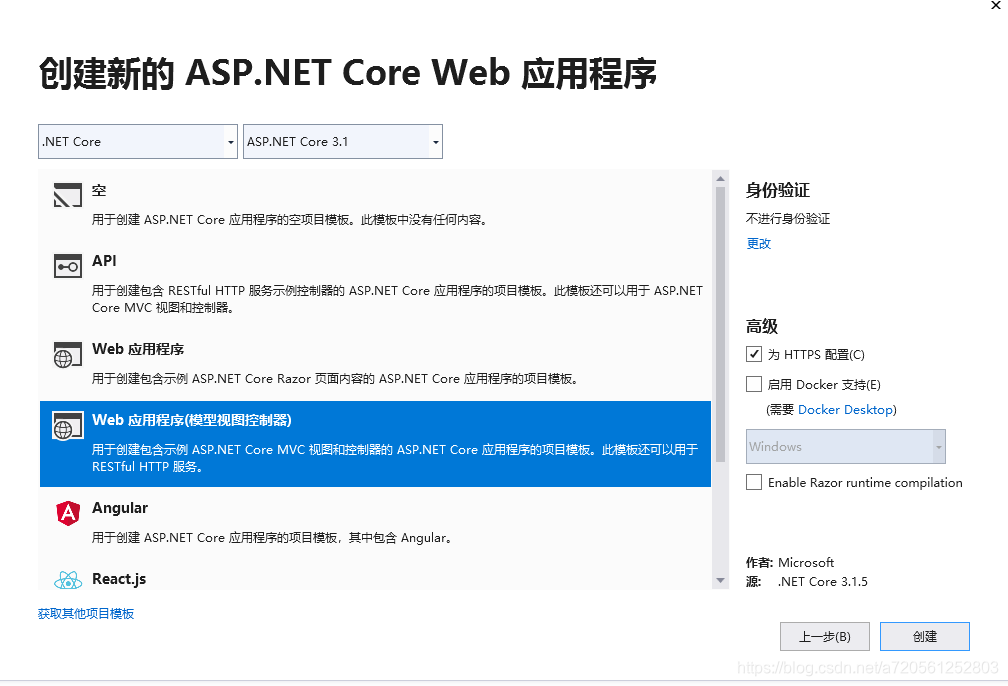
Task: Click the 上一步(B) button
Action: [825, 636]
